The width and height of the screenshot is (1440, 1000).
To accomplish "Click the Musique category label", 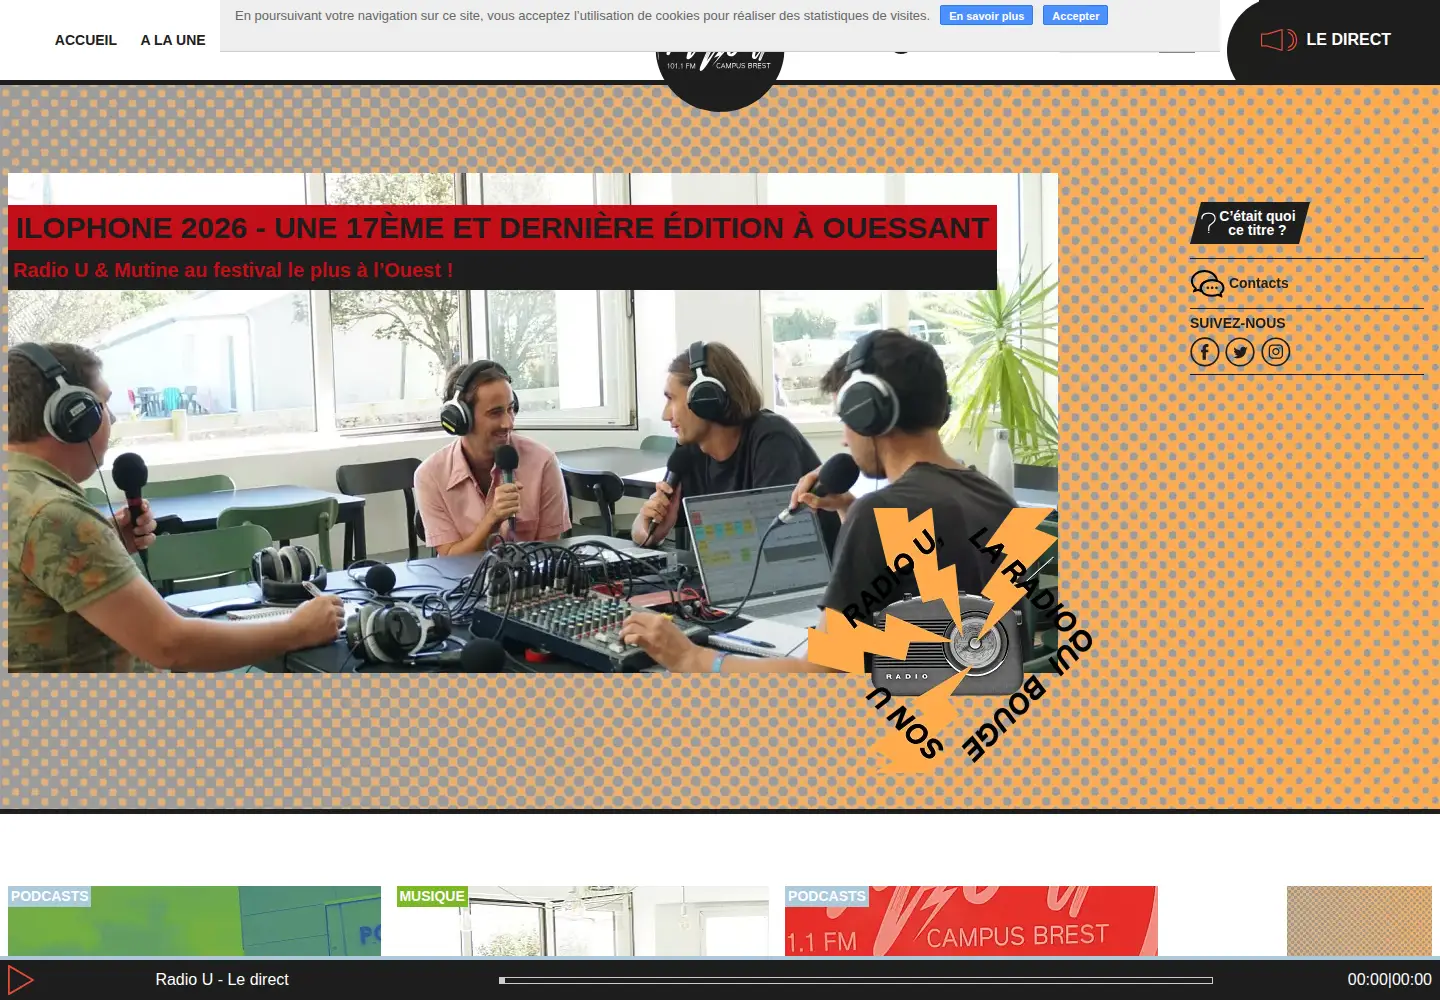I will (432, 896).
